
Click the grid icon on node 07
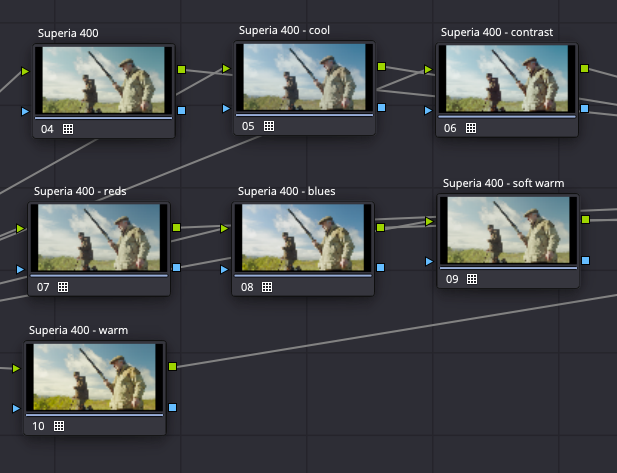click(63, 287)
